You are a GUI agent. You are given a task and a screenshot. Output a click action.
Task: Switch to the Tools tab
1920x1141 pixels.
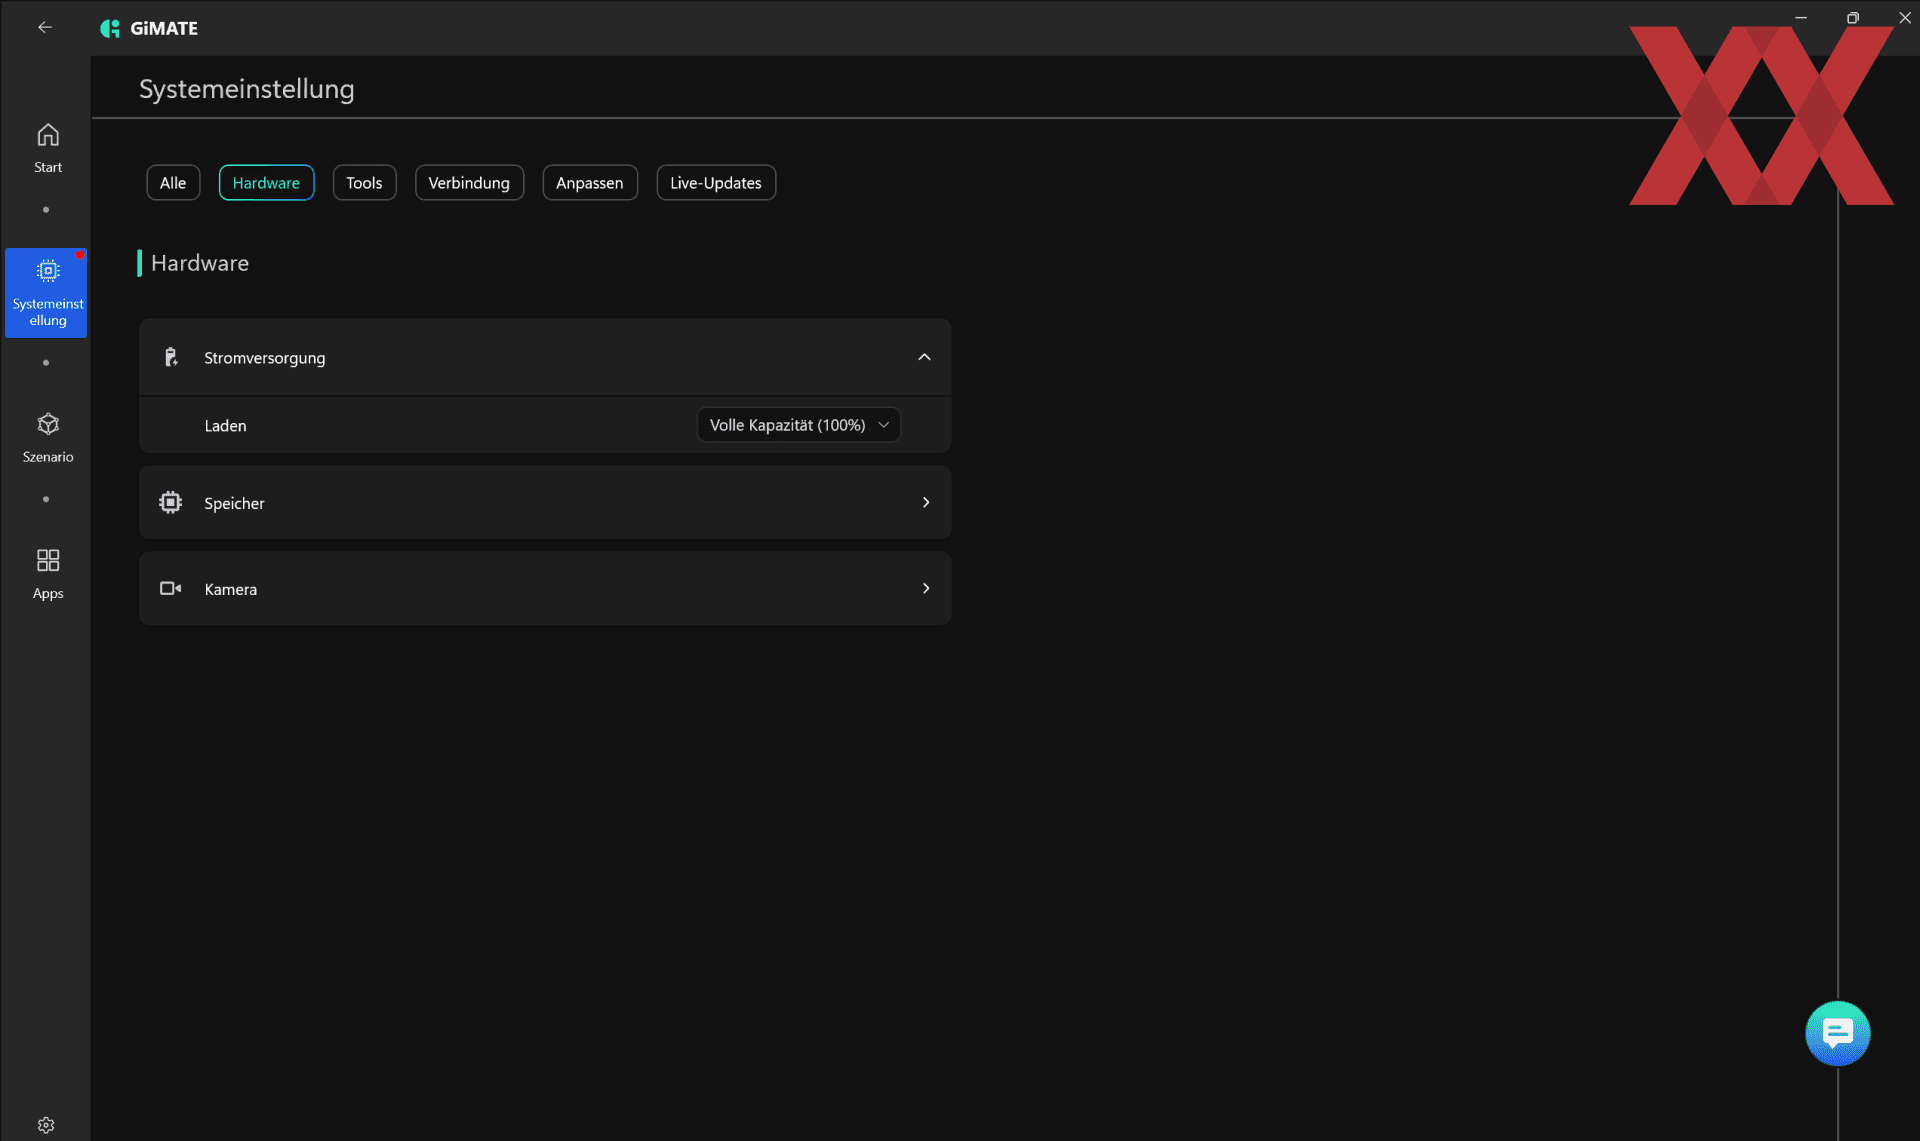[364, 182]
